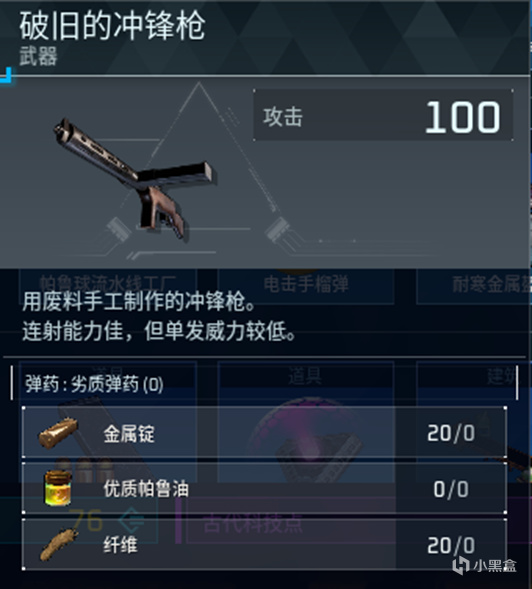Select the 优质帕鲁油 material row
Viewport: 532px width, 589px height.
(x=264, y=488)
